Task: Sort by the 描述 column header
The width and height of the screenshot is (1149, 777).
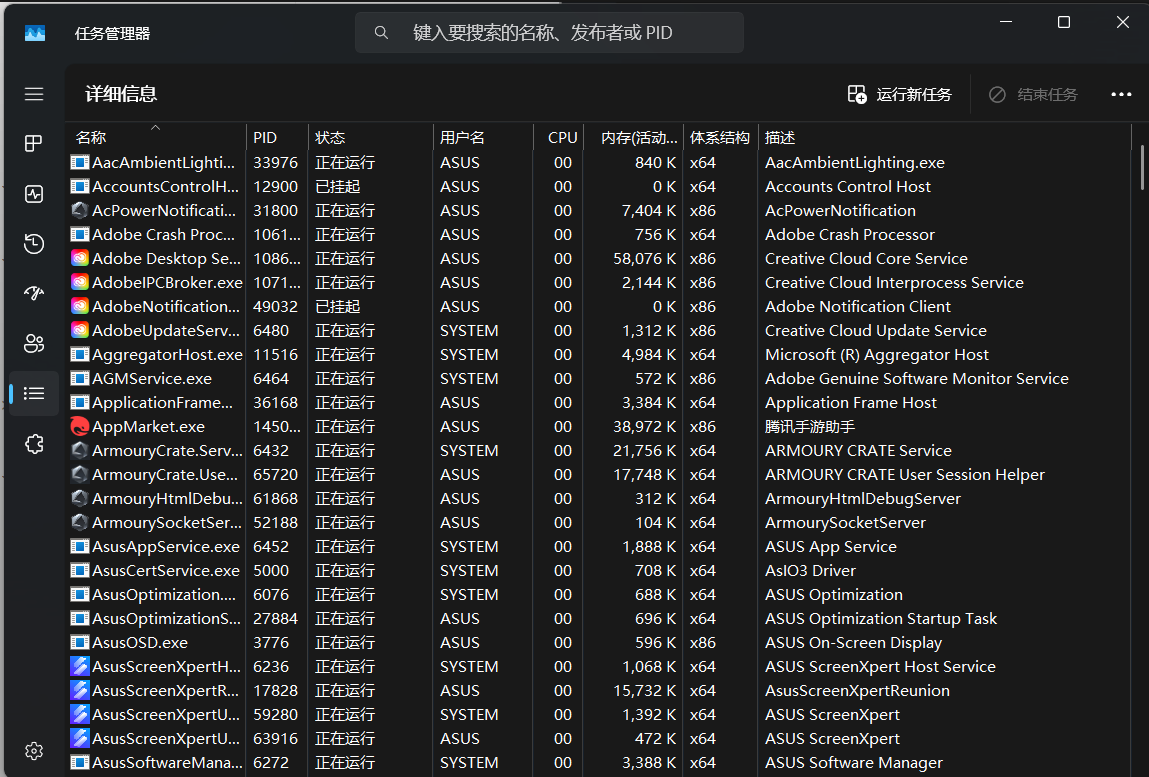Action: [x=945, y=137]
